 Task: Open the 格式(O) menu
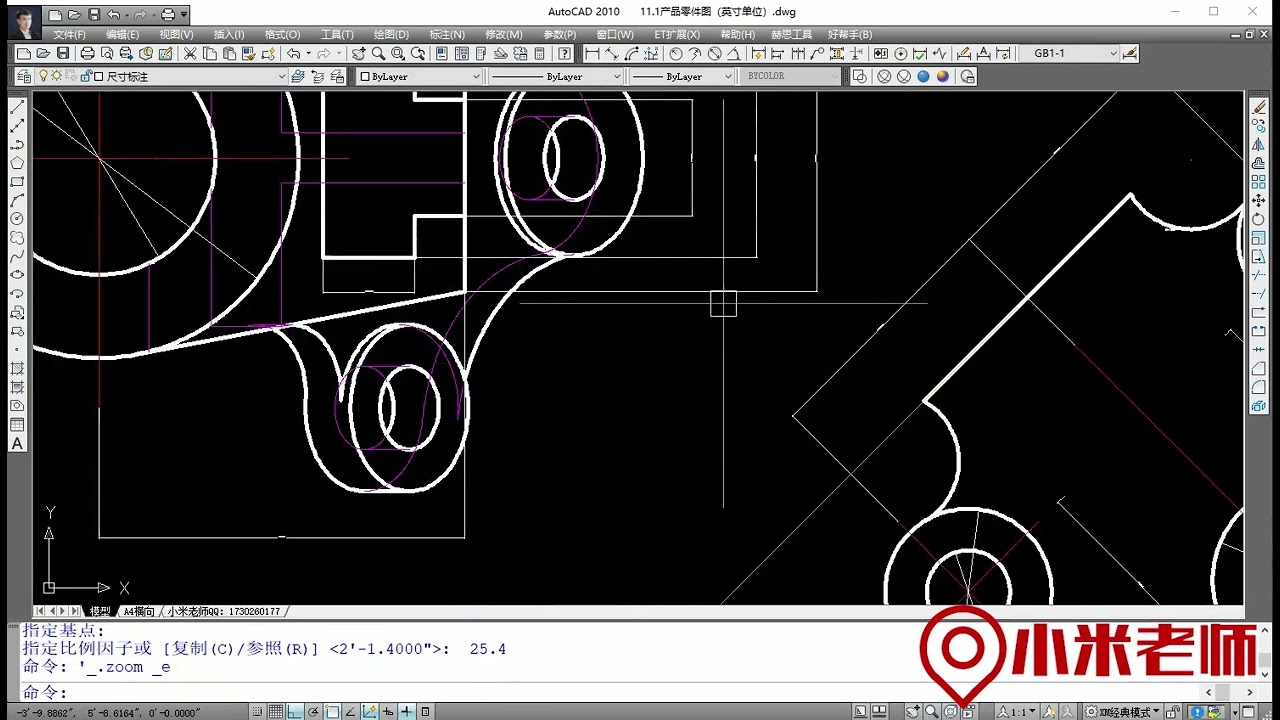click(282, 34)
